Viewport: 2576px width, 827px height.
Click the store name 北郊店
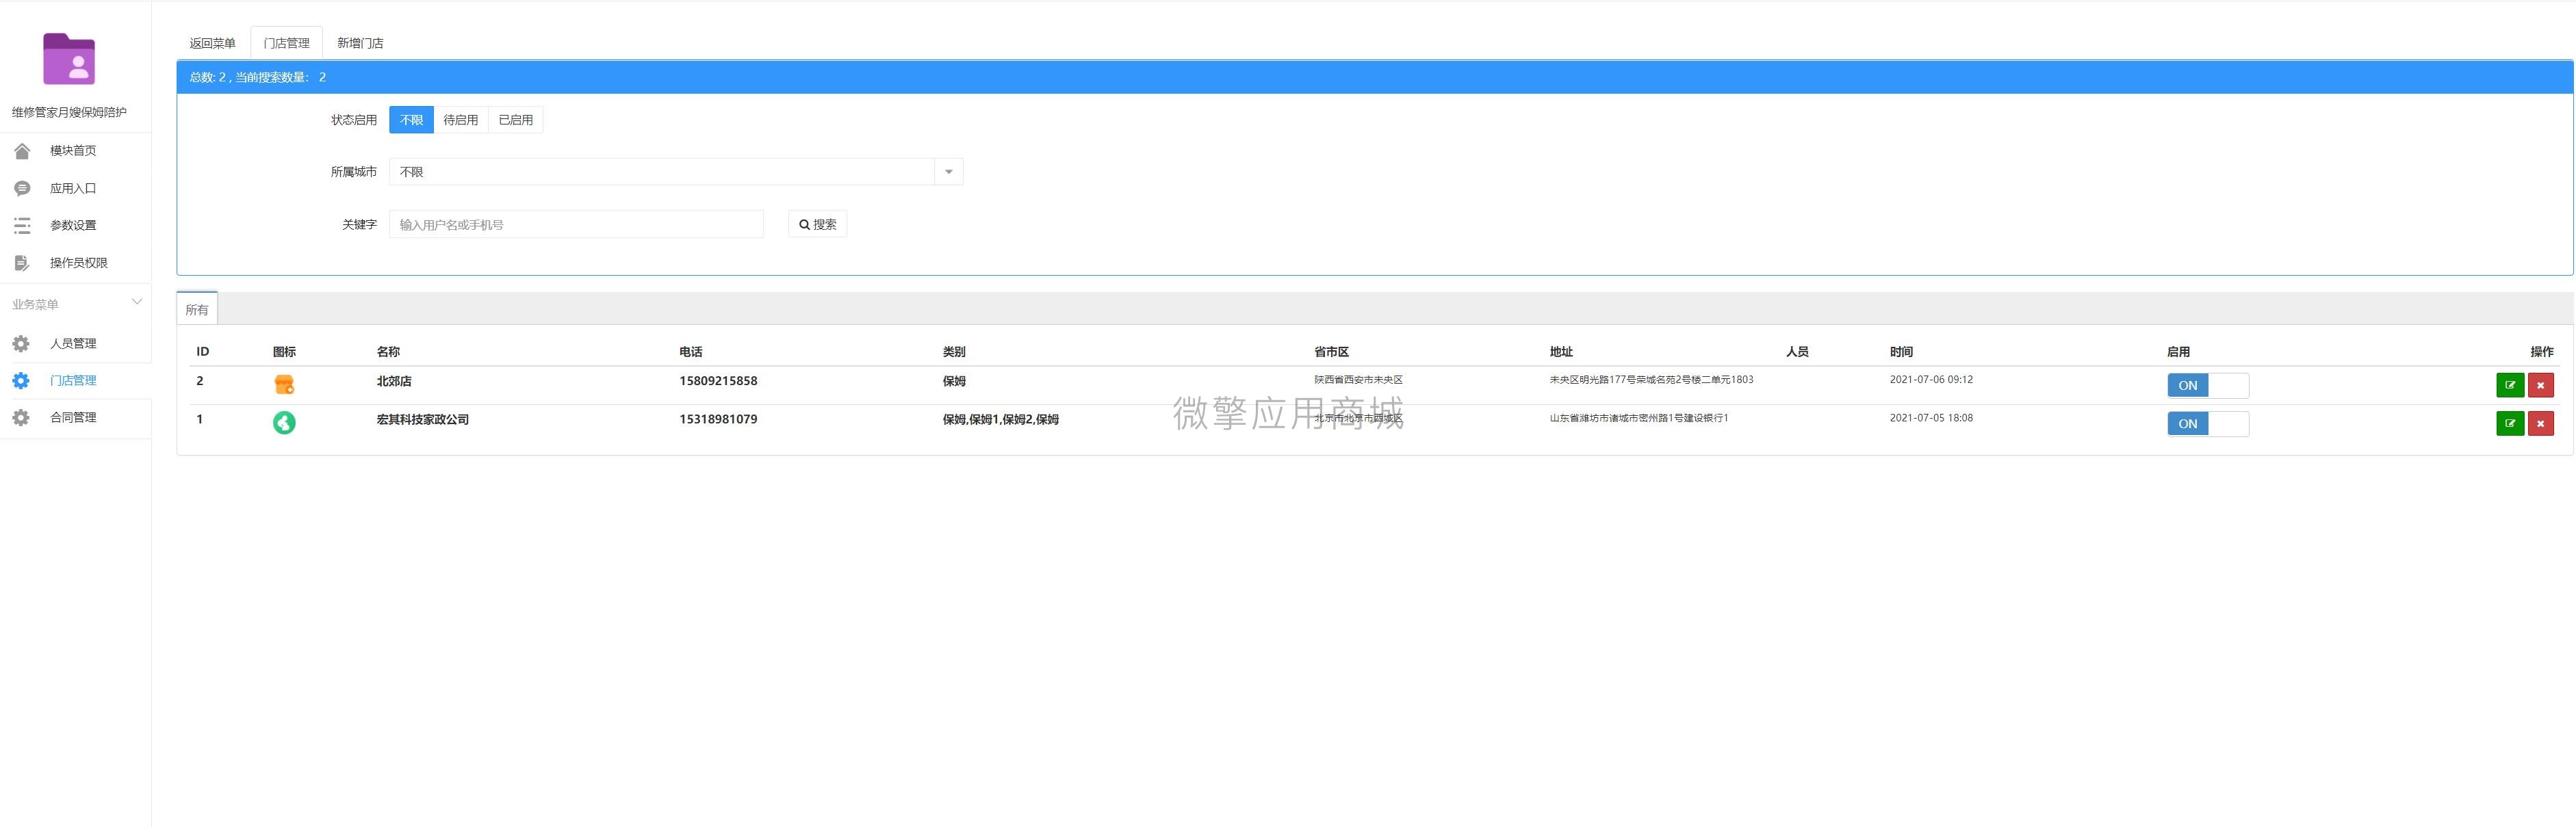click(x=394, y=381)
